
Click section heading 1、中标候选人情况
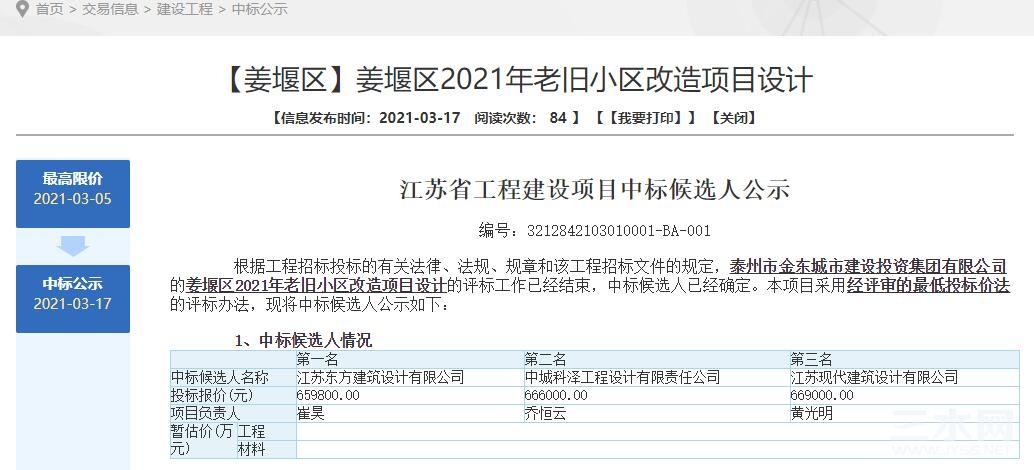pos(303,341)
